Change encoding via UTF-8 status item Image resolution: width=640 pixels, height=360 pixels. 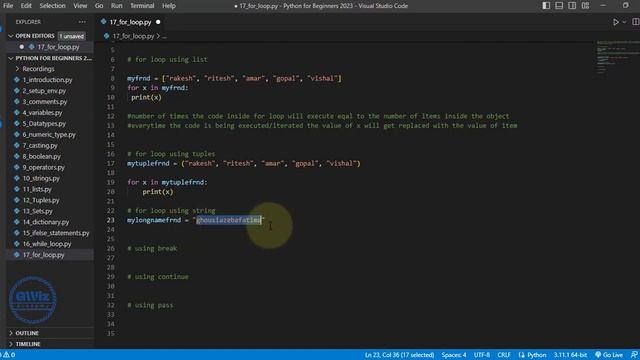[482, 355]
